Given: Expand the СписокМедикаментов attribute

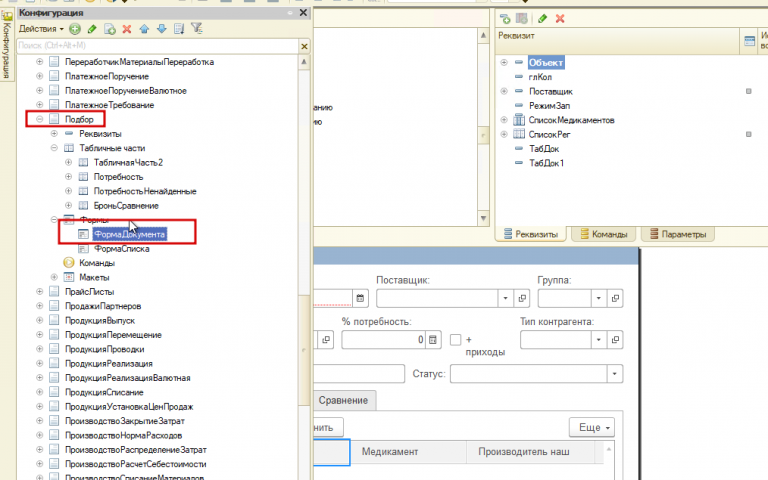Looking at the screenshot, I should 504,120.
